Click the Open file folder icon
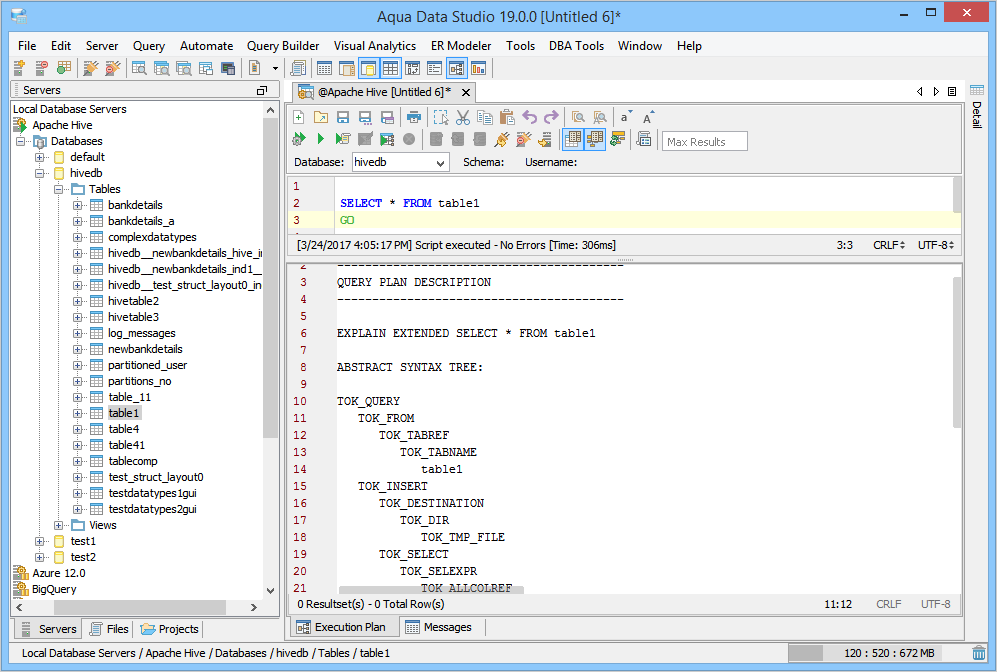997x672 pixels. 321,117
